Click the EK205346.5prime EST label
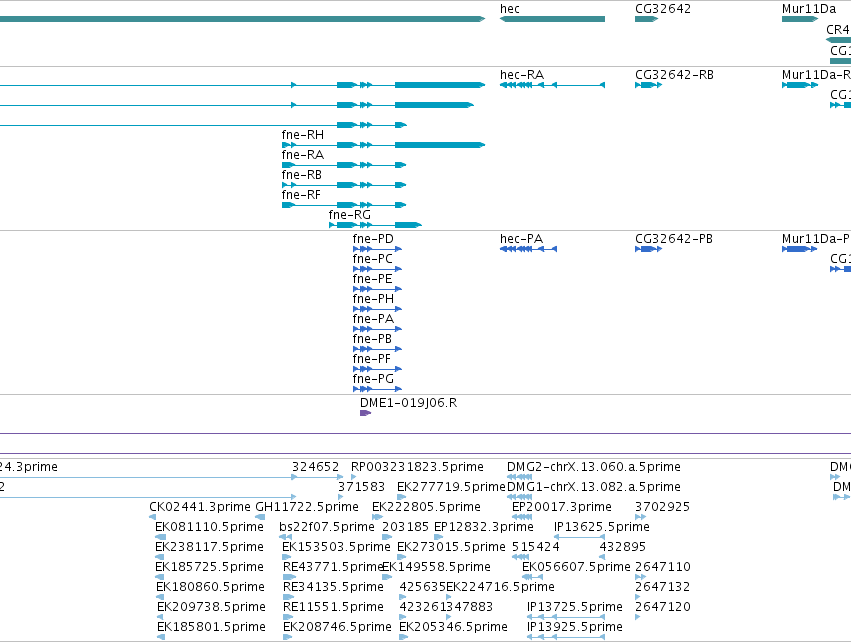The width and height of the screenshot is (851, 642). (x=453, y=628)
